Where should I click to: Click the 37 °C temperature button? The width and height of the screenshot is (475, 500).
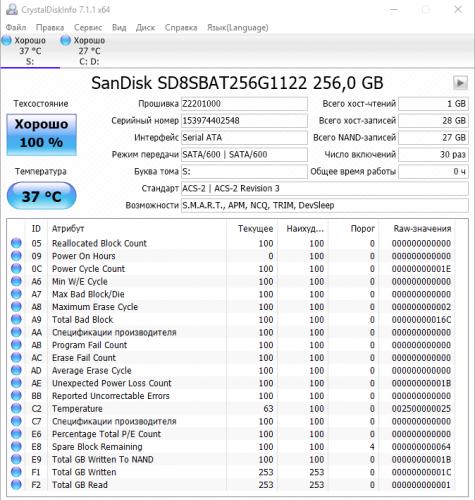(x=41, y=196)
